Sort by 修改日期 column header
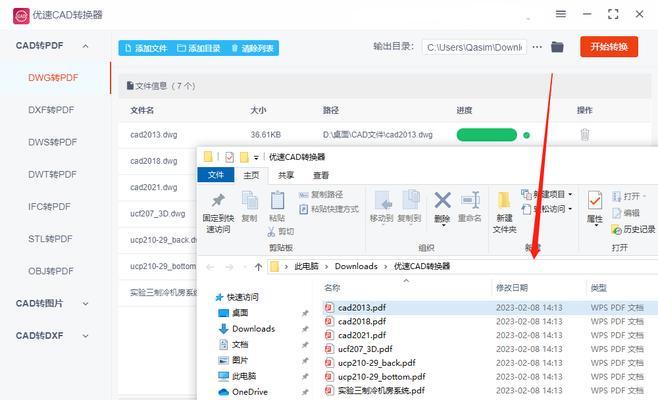658x400 pixels. 512,288
